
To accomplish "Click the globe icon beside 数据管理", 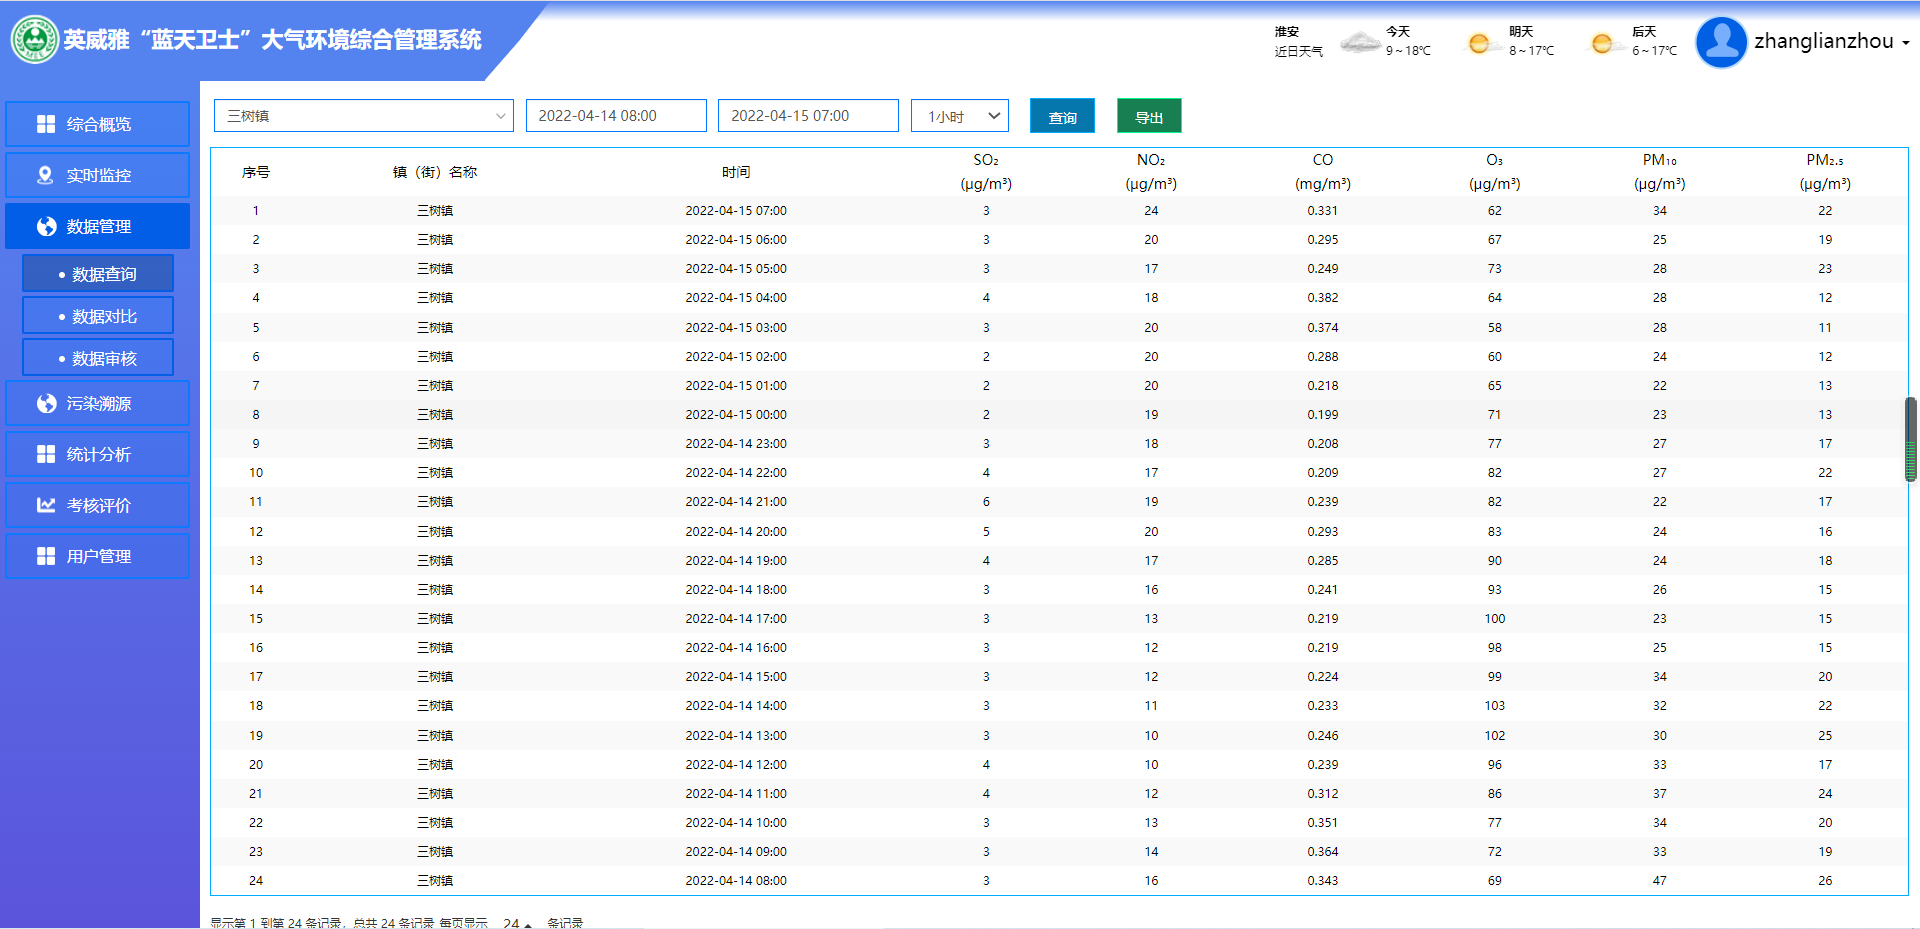I will [46, 227].
